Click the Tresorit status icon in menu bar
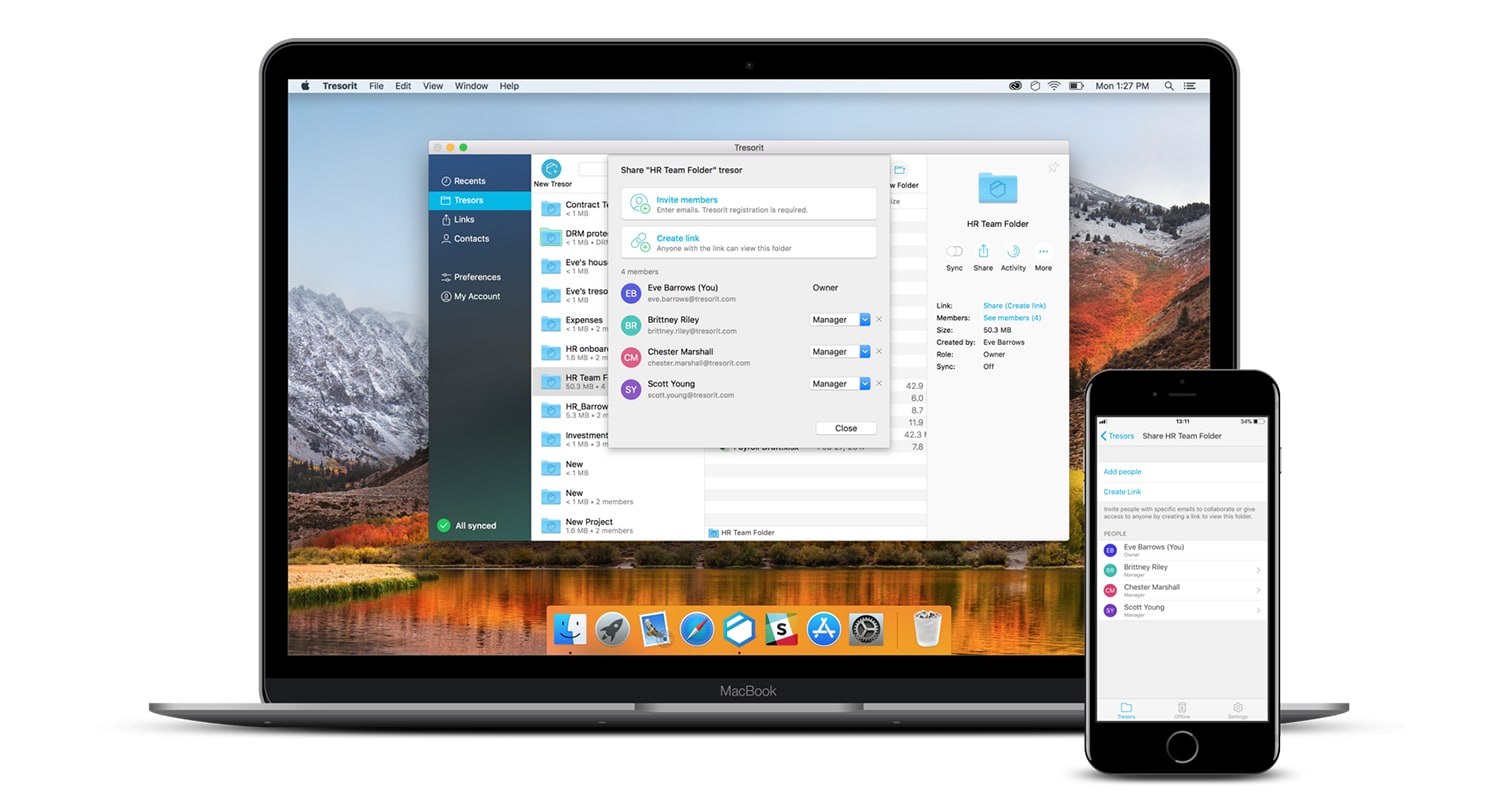The image size is (1500, 800). click(1035, 86)
